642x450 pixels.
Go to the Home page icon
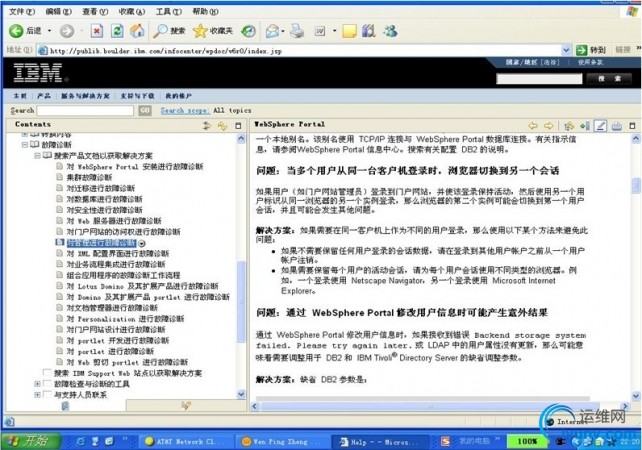point(137,31)
